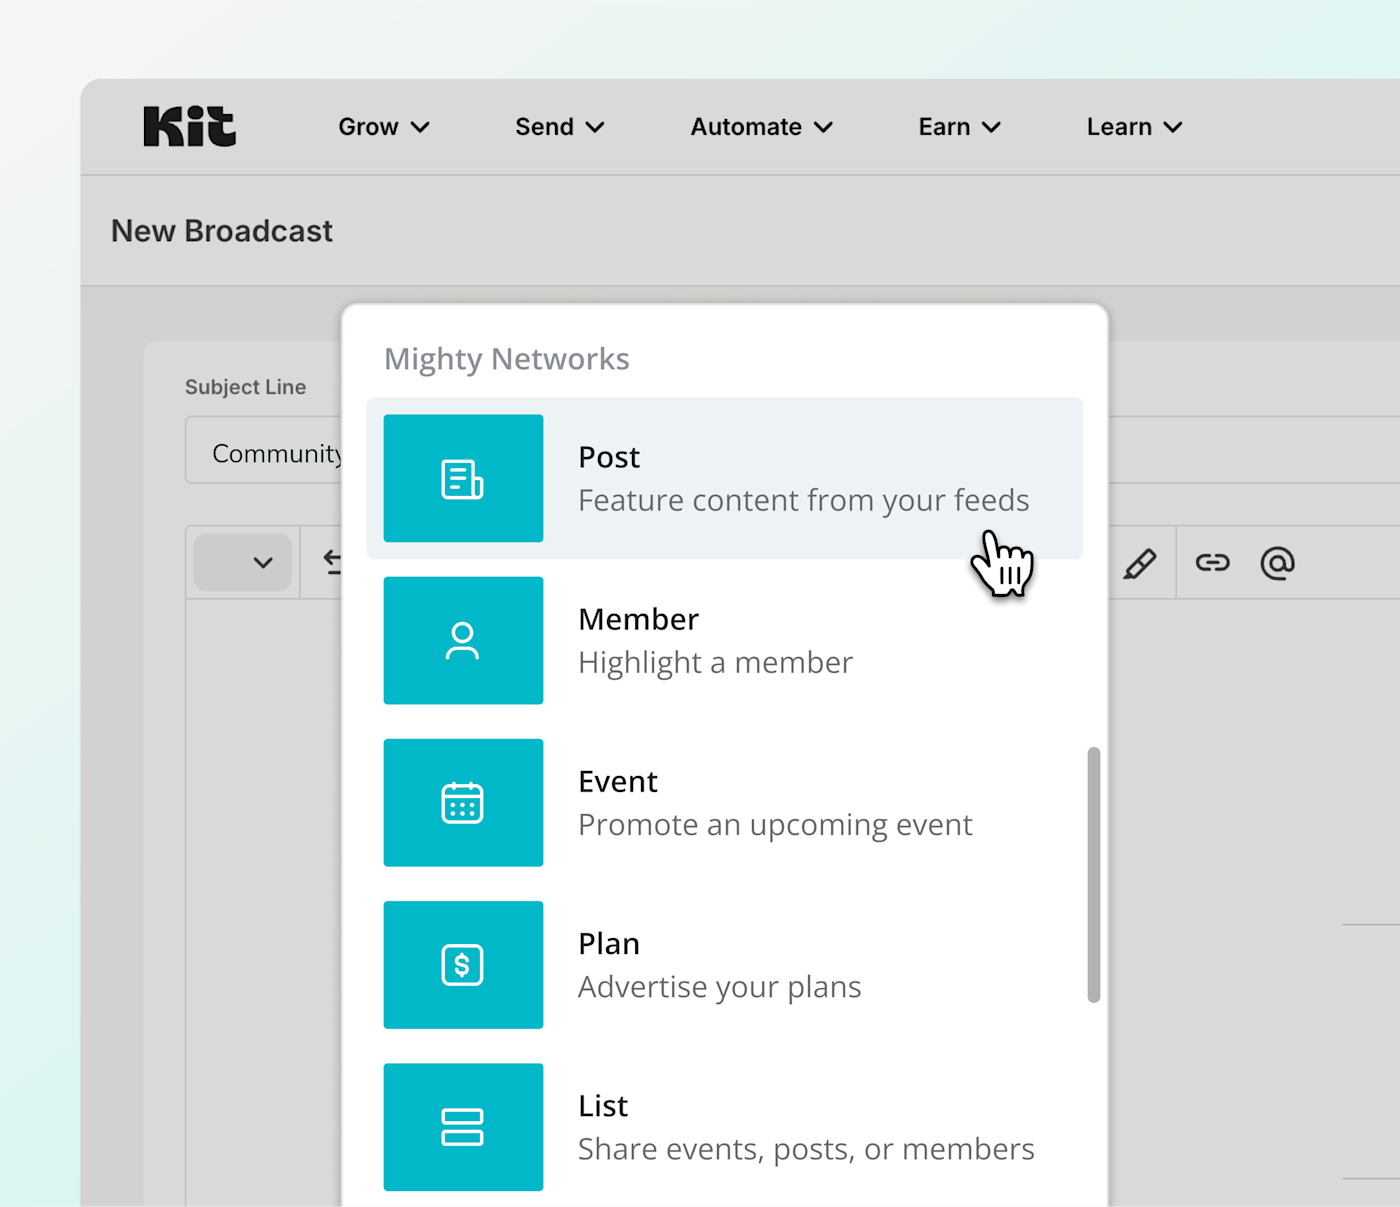Select the Post teal icon tile
This screenshot has height=1207, width=1400.
(x=463, y=478)
